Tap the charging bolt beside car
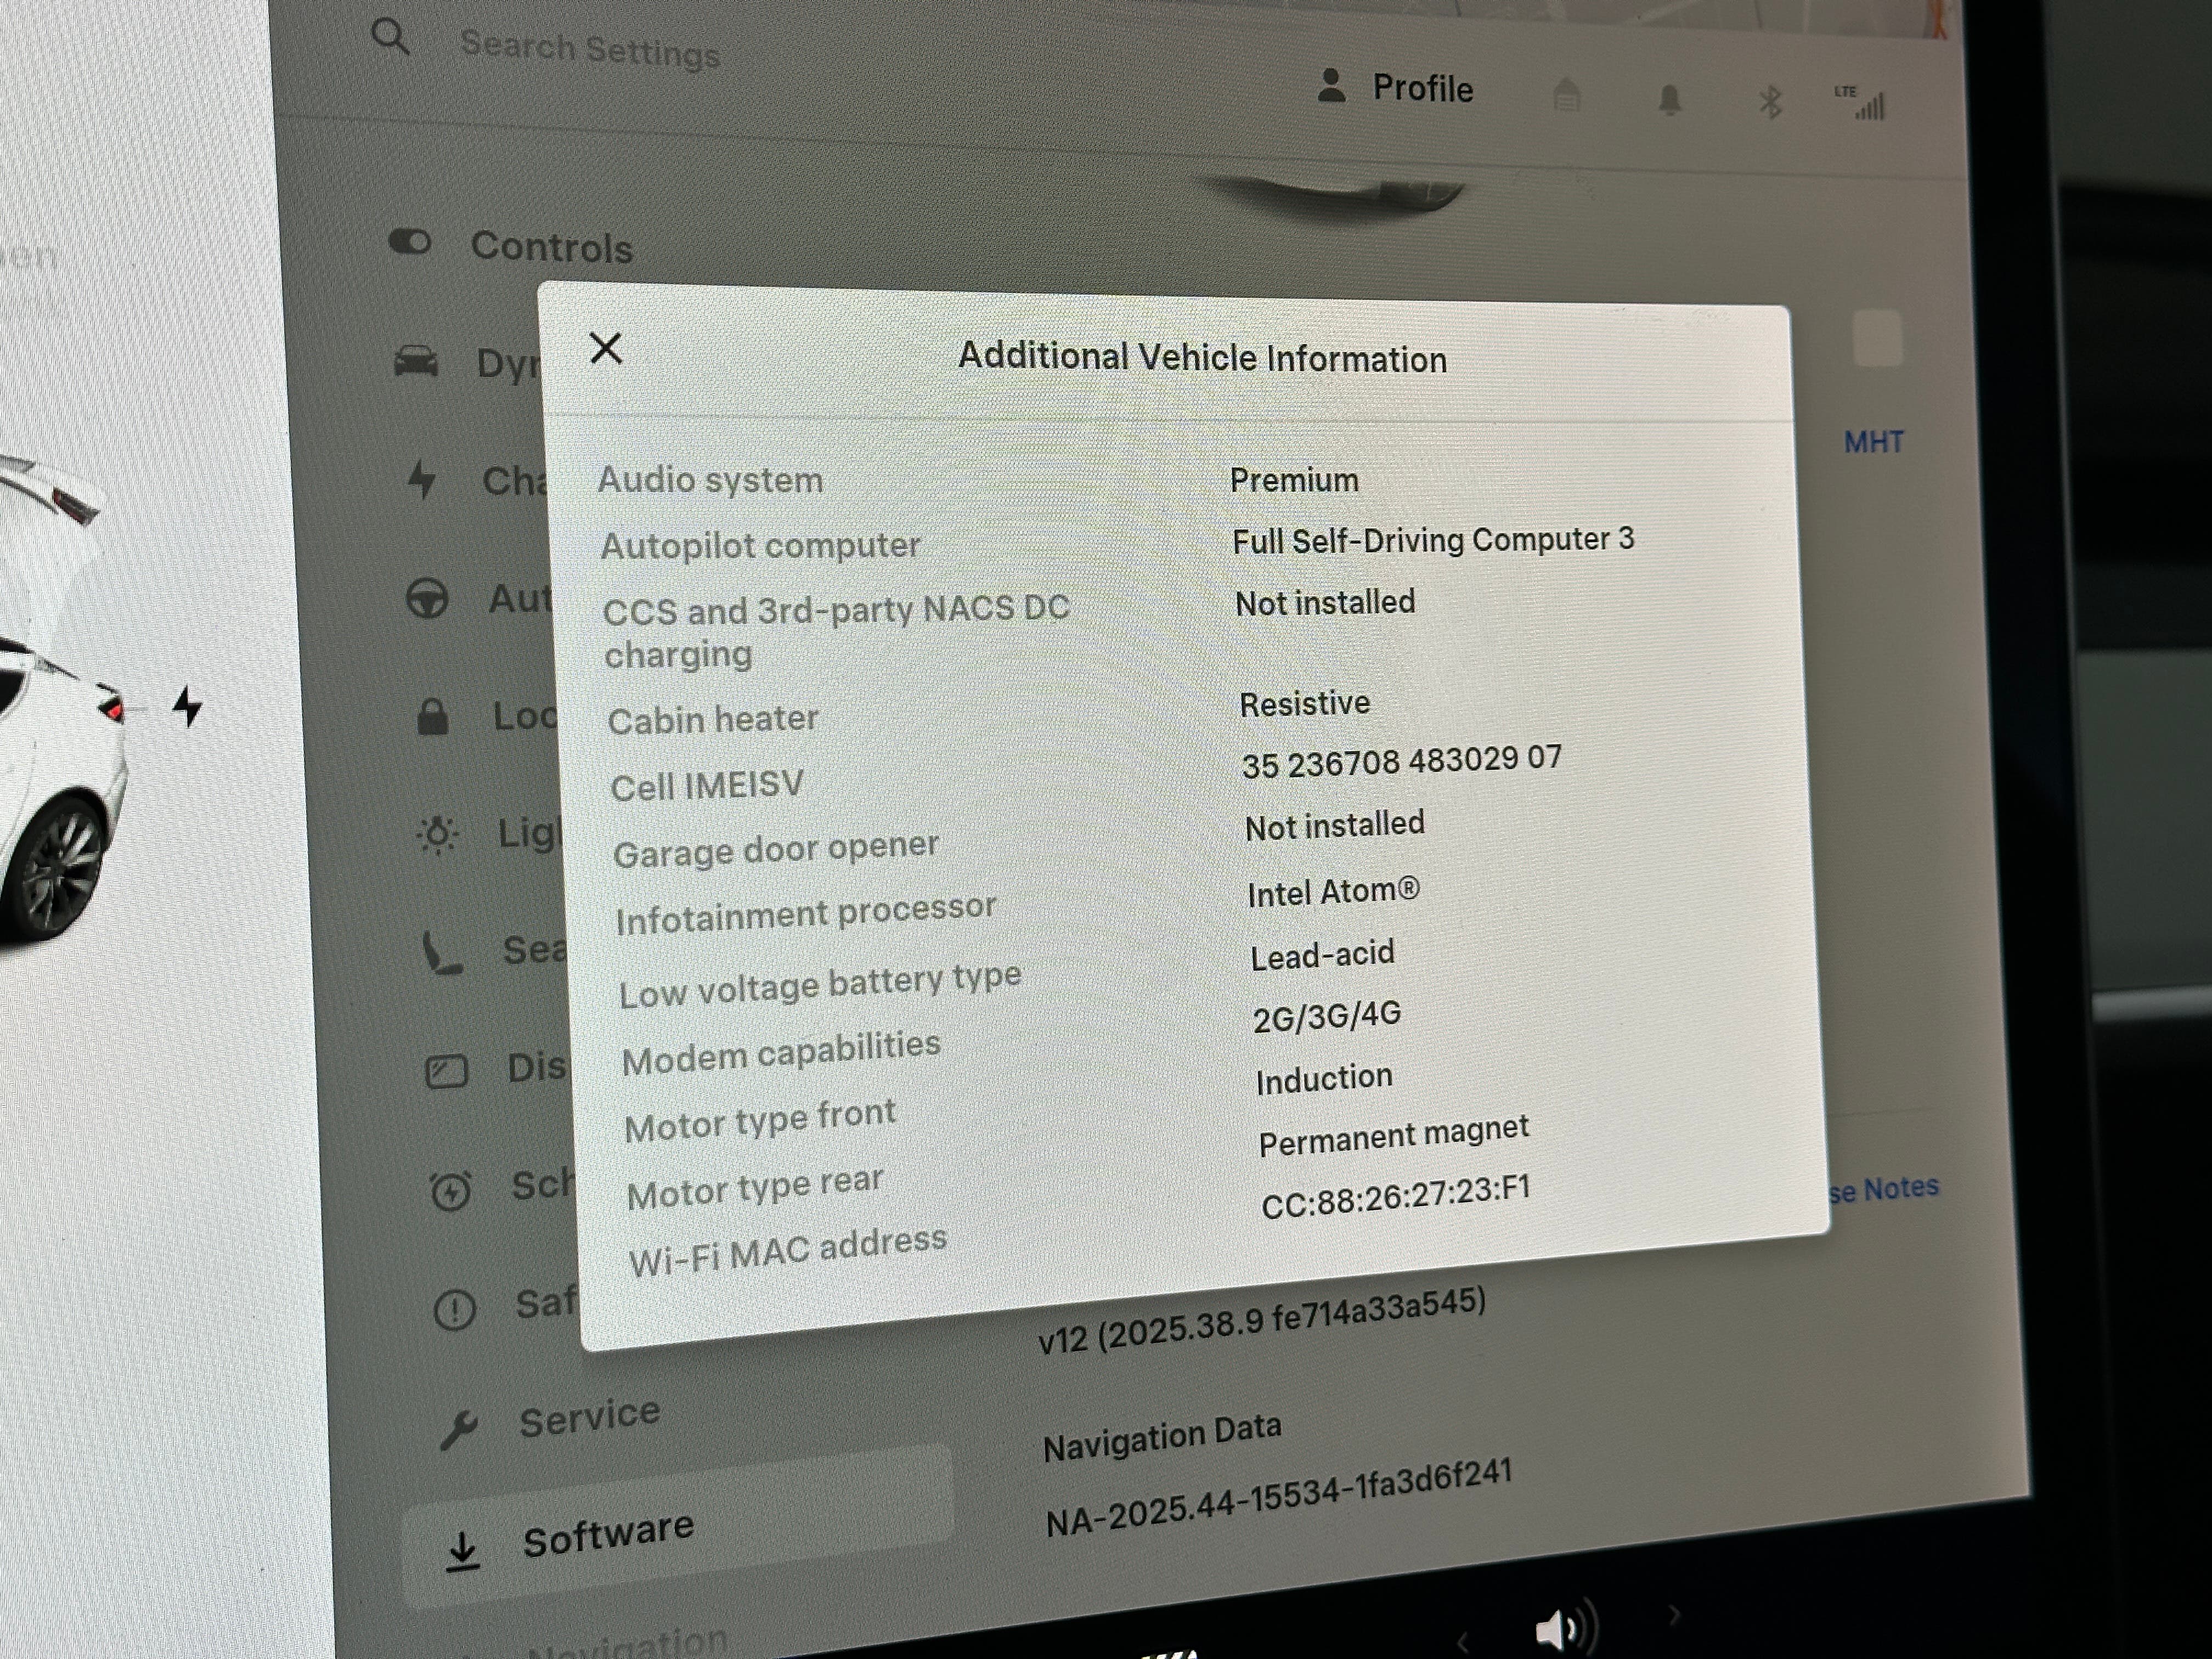This screenshot has height=1659, width=2212. click(187, 706)
